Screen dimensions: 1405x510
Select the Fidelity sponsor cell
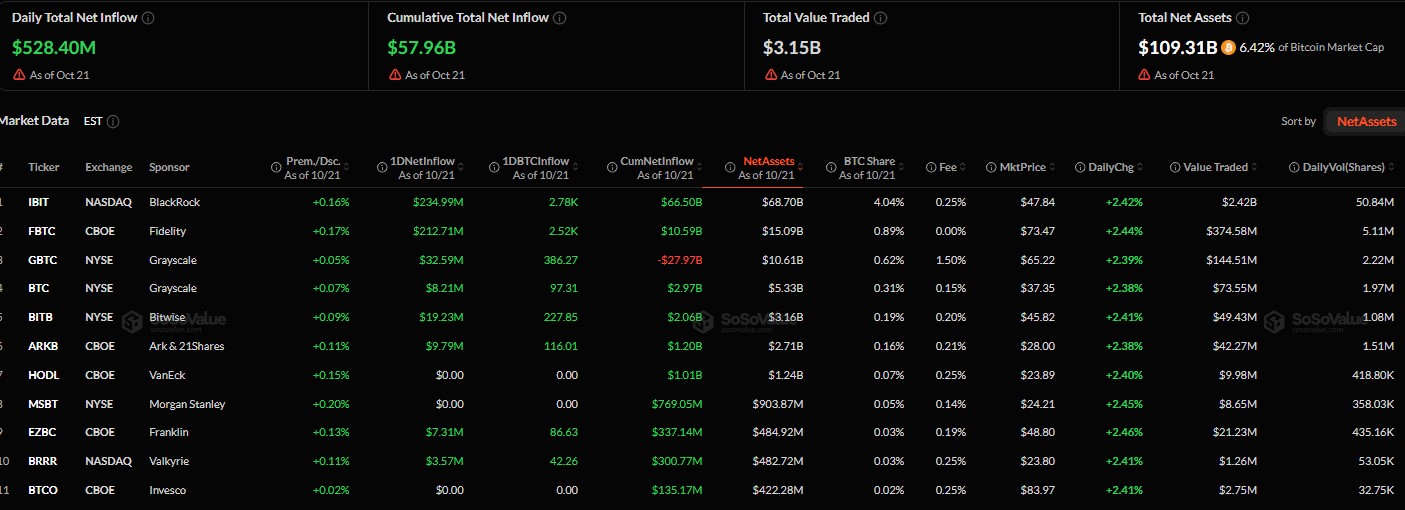click(x=168, y=231)
